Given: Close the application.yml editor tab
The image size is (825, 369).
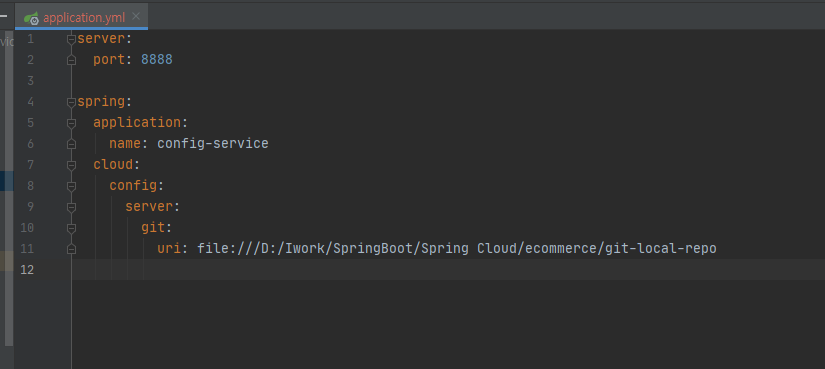Looking at the screenshot, I should pyautogui.click(x=136, y=17).
